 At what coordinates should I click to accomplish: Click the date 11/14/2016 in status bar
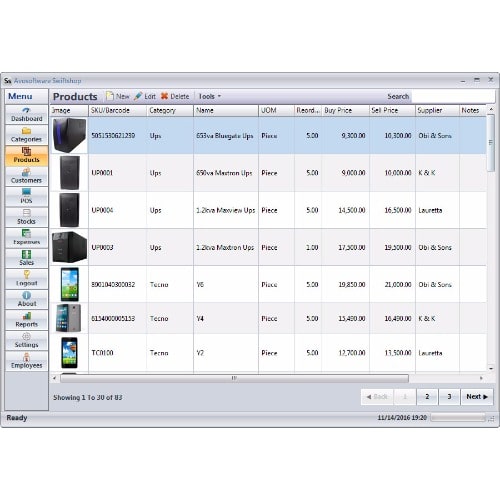click(x=395, y=418)
